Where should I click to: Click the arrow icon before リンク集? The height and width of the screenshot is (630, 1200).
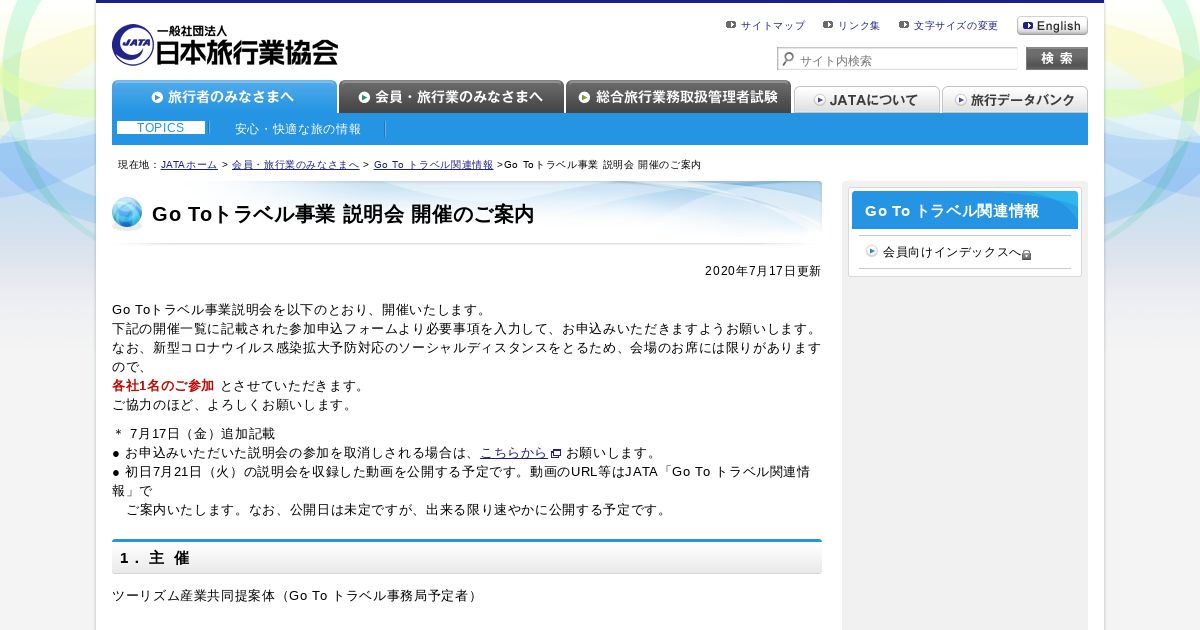click(x=828, y=25)
